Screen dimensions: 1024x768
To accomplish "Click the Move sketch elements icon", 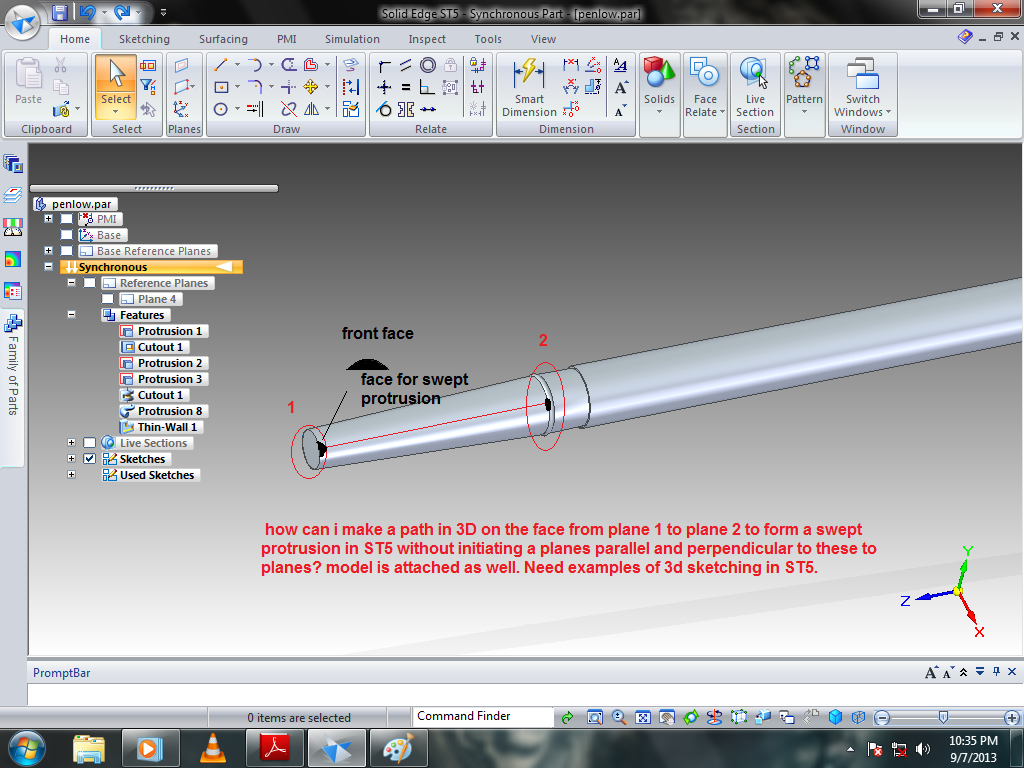I will [311, 87].
